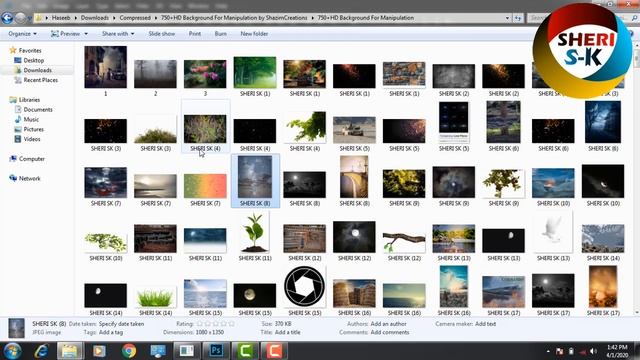Viewport: 640px width, 360px height.
Task: Open the Pictures library
Action: (x=33, y=129)
